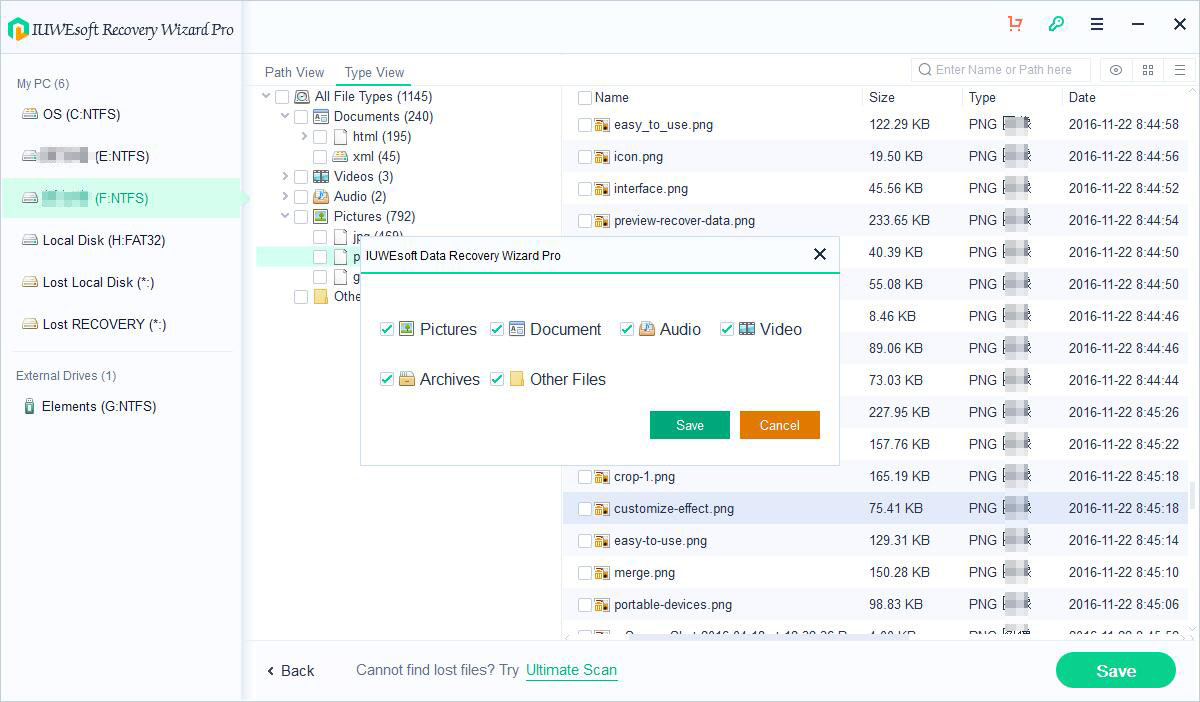
Task: Click the interface.png file icon
Action: [x=602, y=189]
